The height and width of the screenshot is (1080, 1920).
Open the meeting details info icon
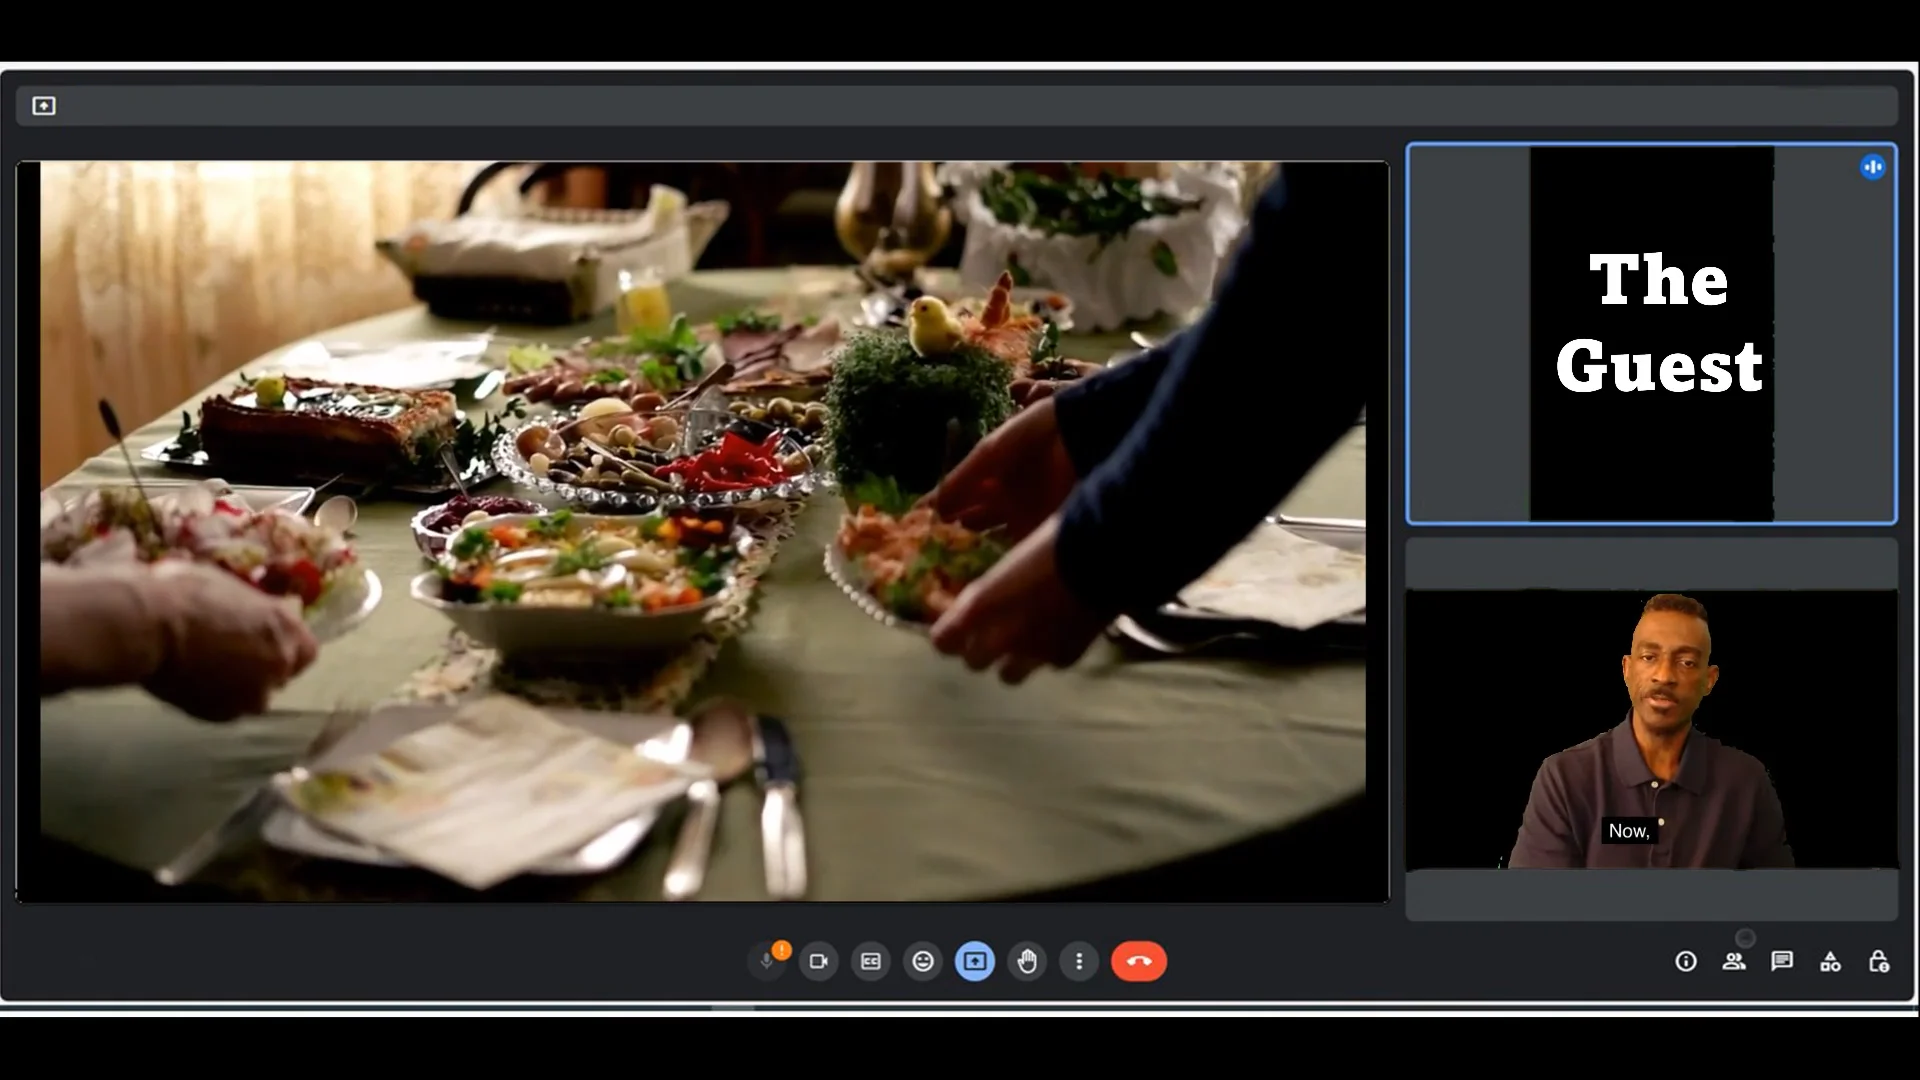coord(1686,961)
